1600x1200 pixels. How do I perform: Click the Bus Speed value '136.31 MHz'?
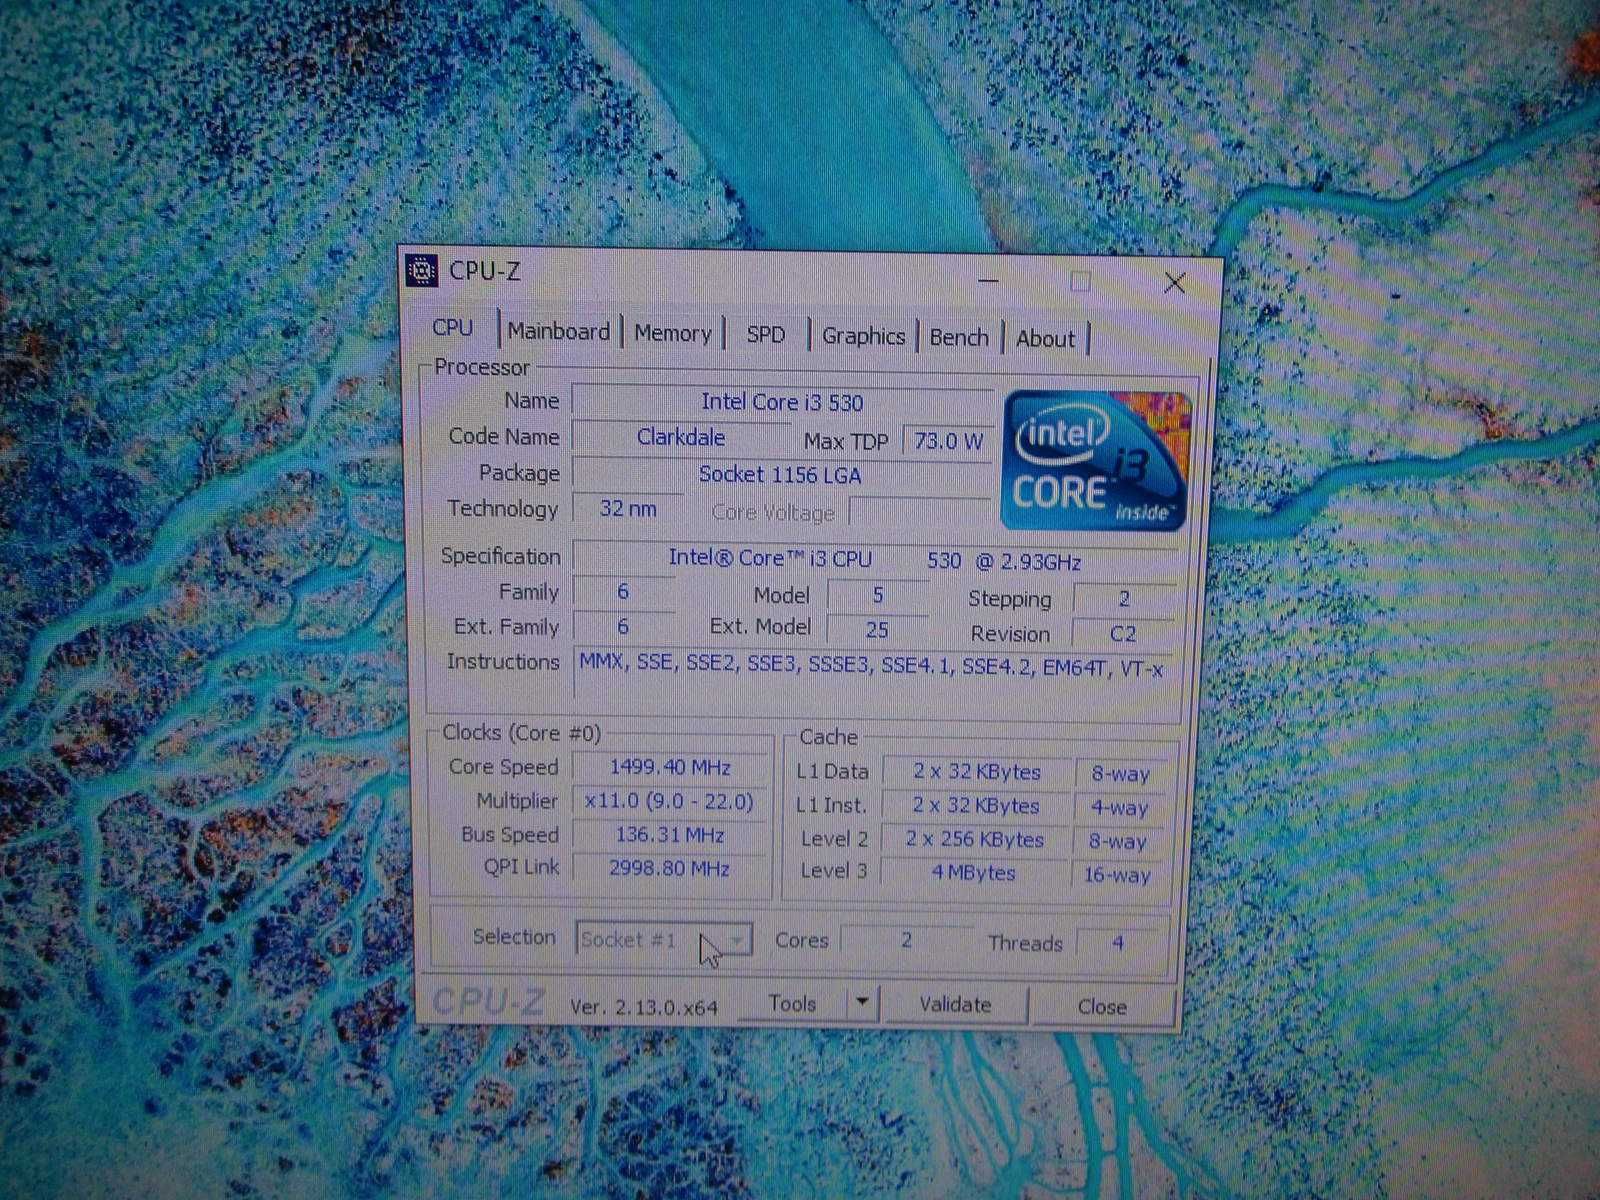[670, 834]
